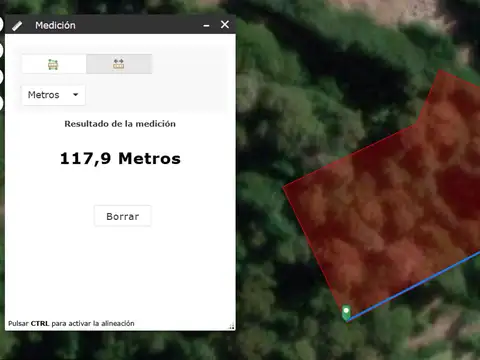Image resolution: width=480 pixels, height=360 pixels.
Task: Select the area measurement tool tab
Action: tap(54, 64)
